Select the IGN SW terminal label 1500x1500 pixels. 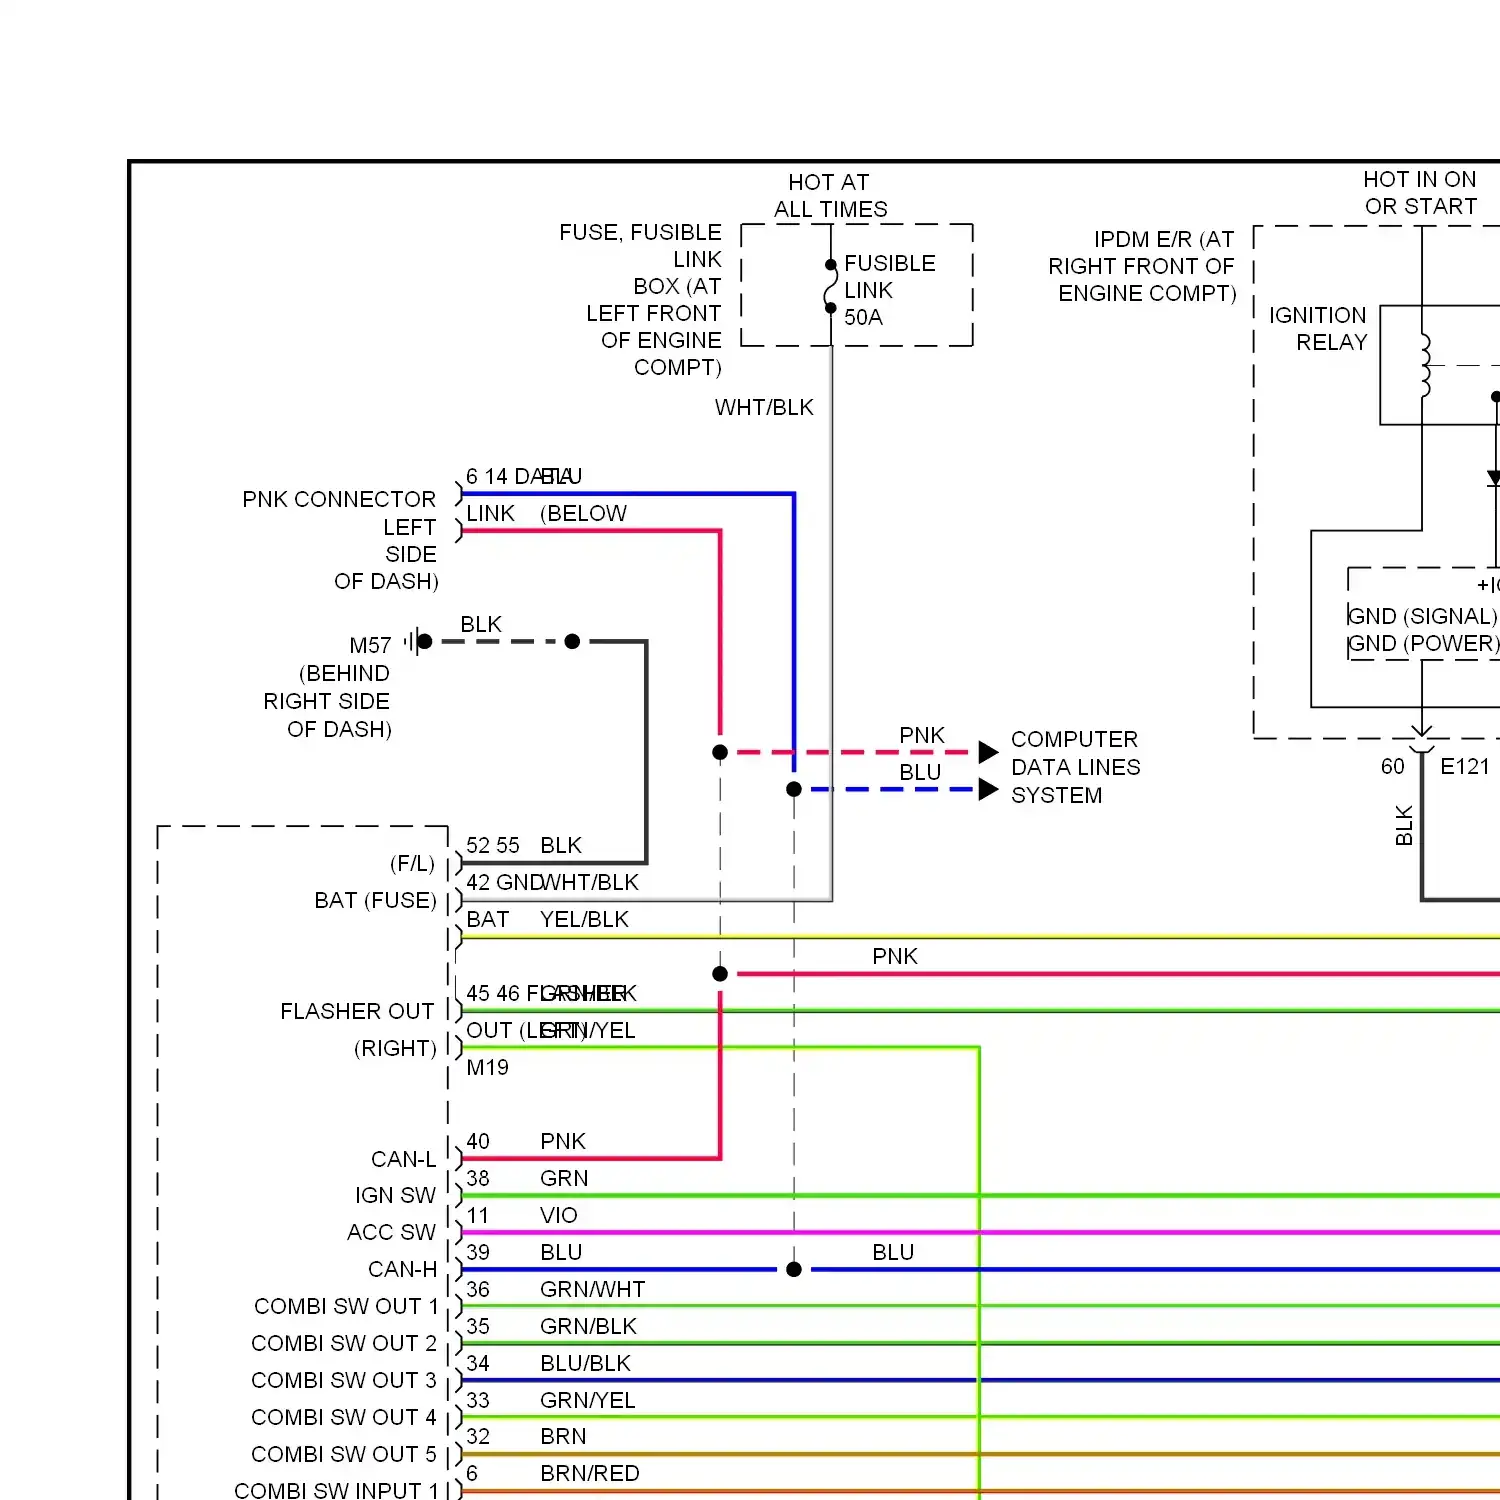(395, 1195)
